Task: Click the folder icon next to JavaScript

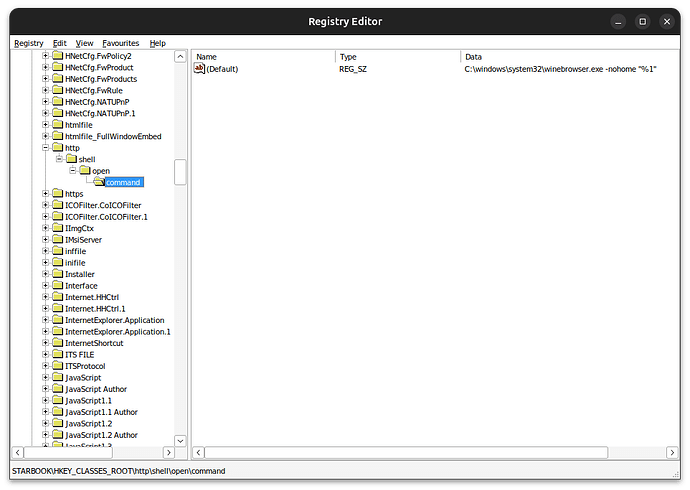Action: (x=57, y=378)
